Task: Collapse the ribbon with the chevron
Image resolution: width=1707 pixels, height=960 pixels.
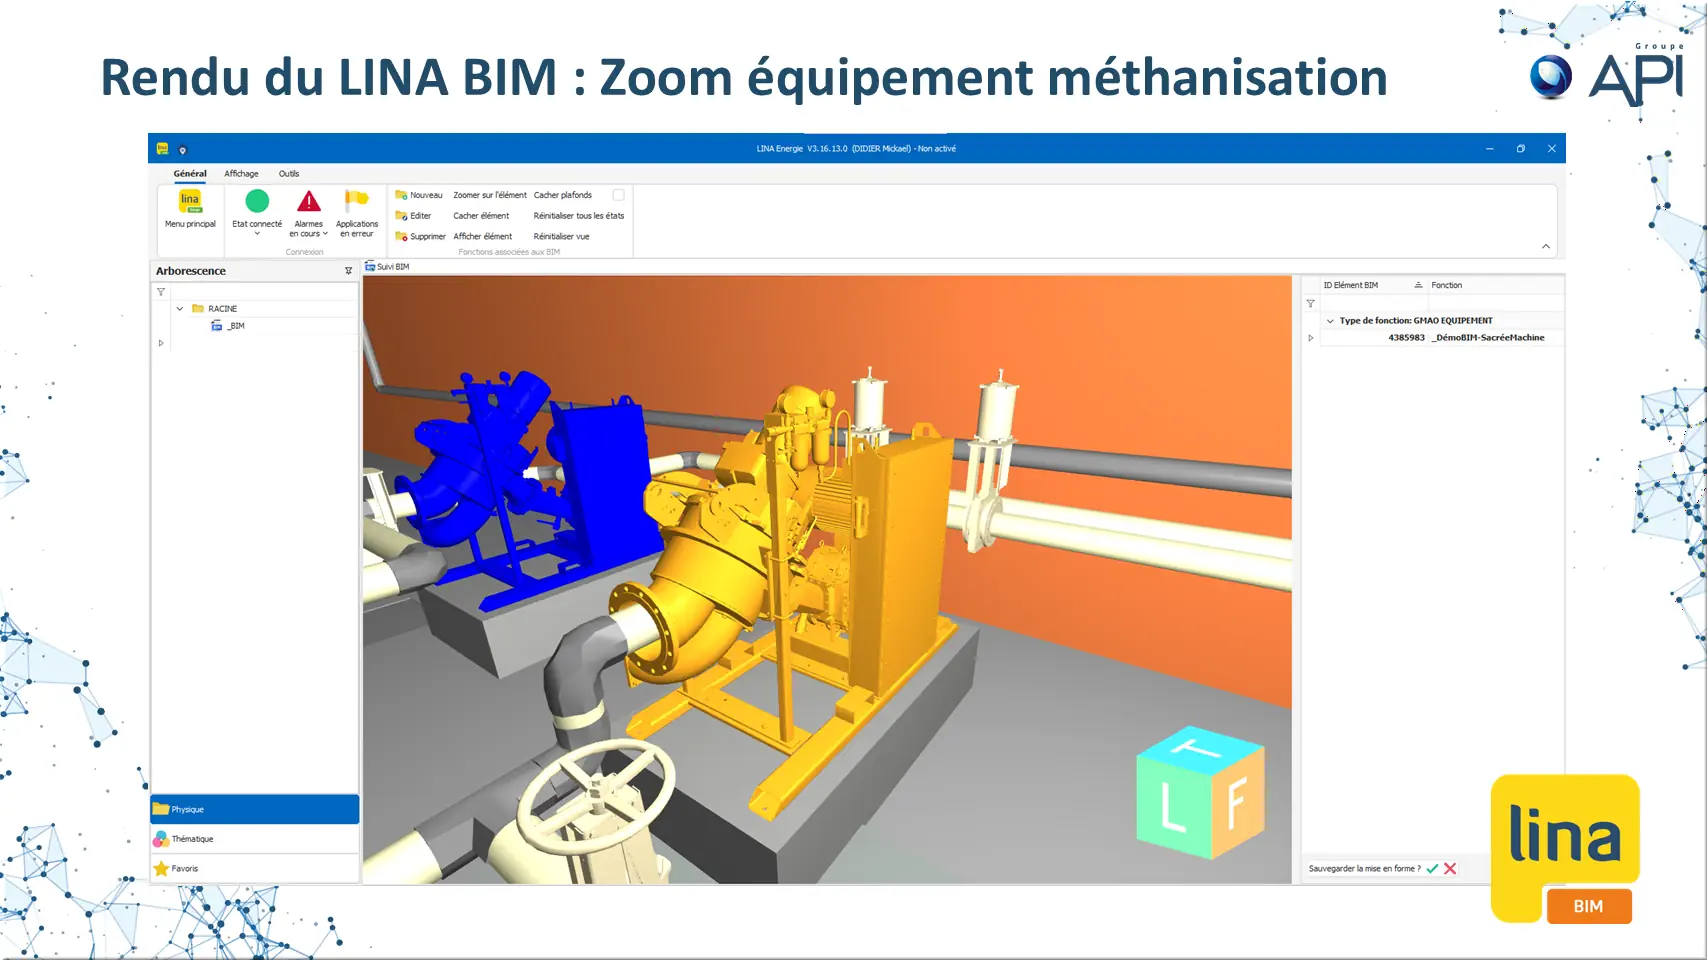Action: (x=1546, y=246)
